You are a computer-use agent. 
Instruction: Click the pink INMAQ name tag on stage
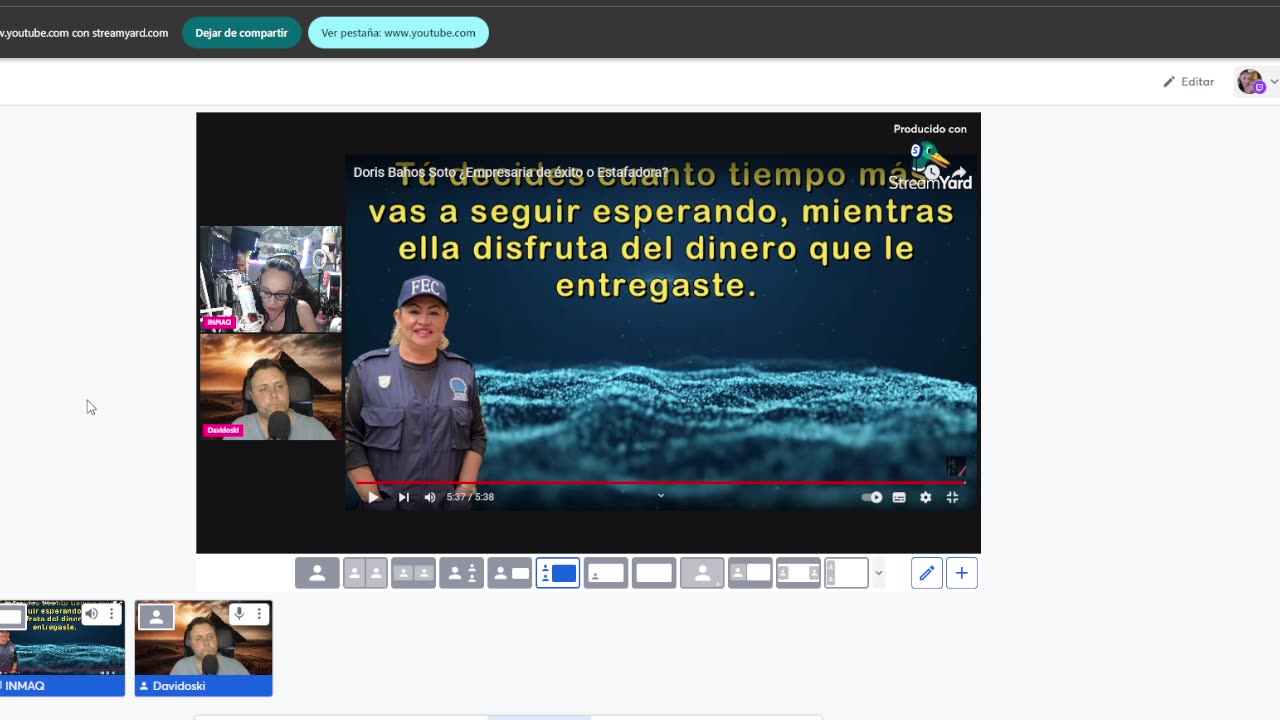219,322
